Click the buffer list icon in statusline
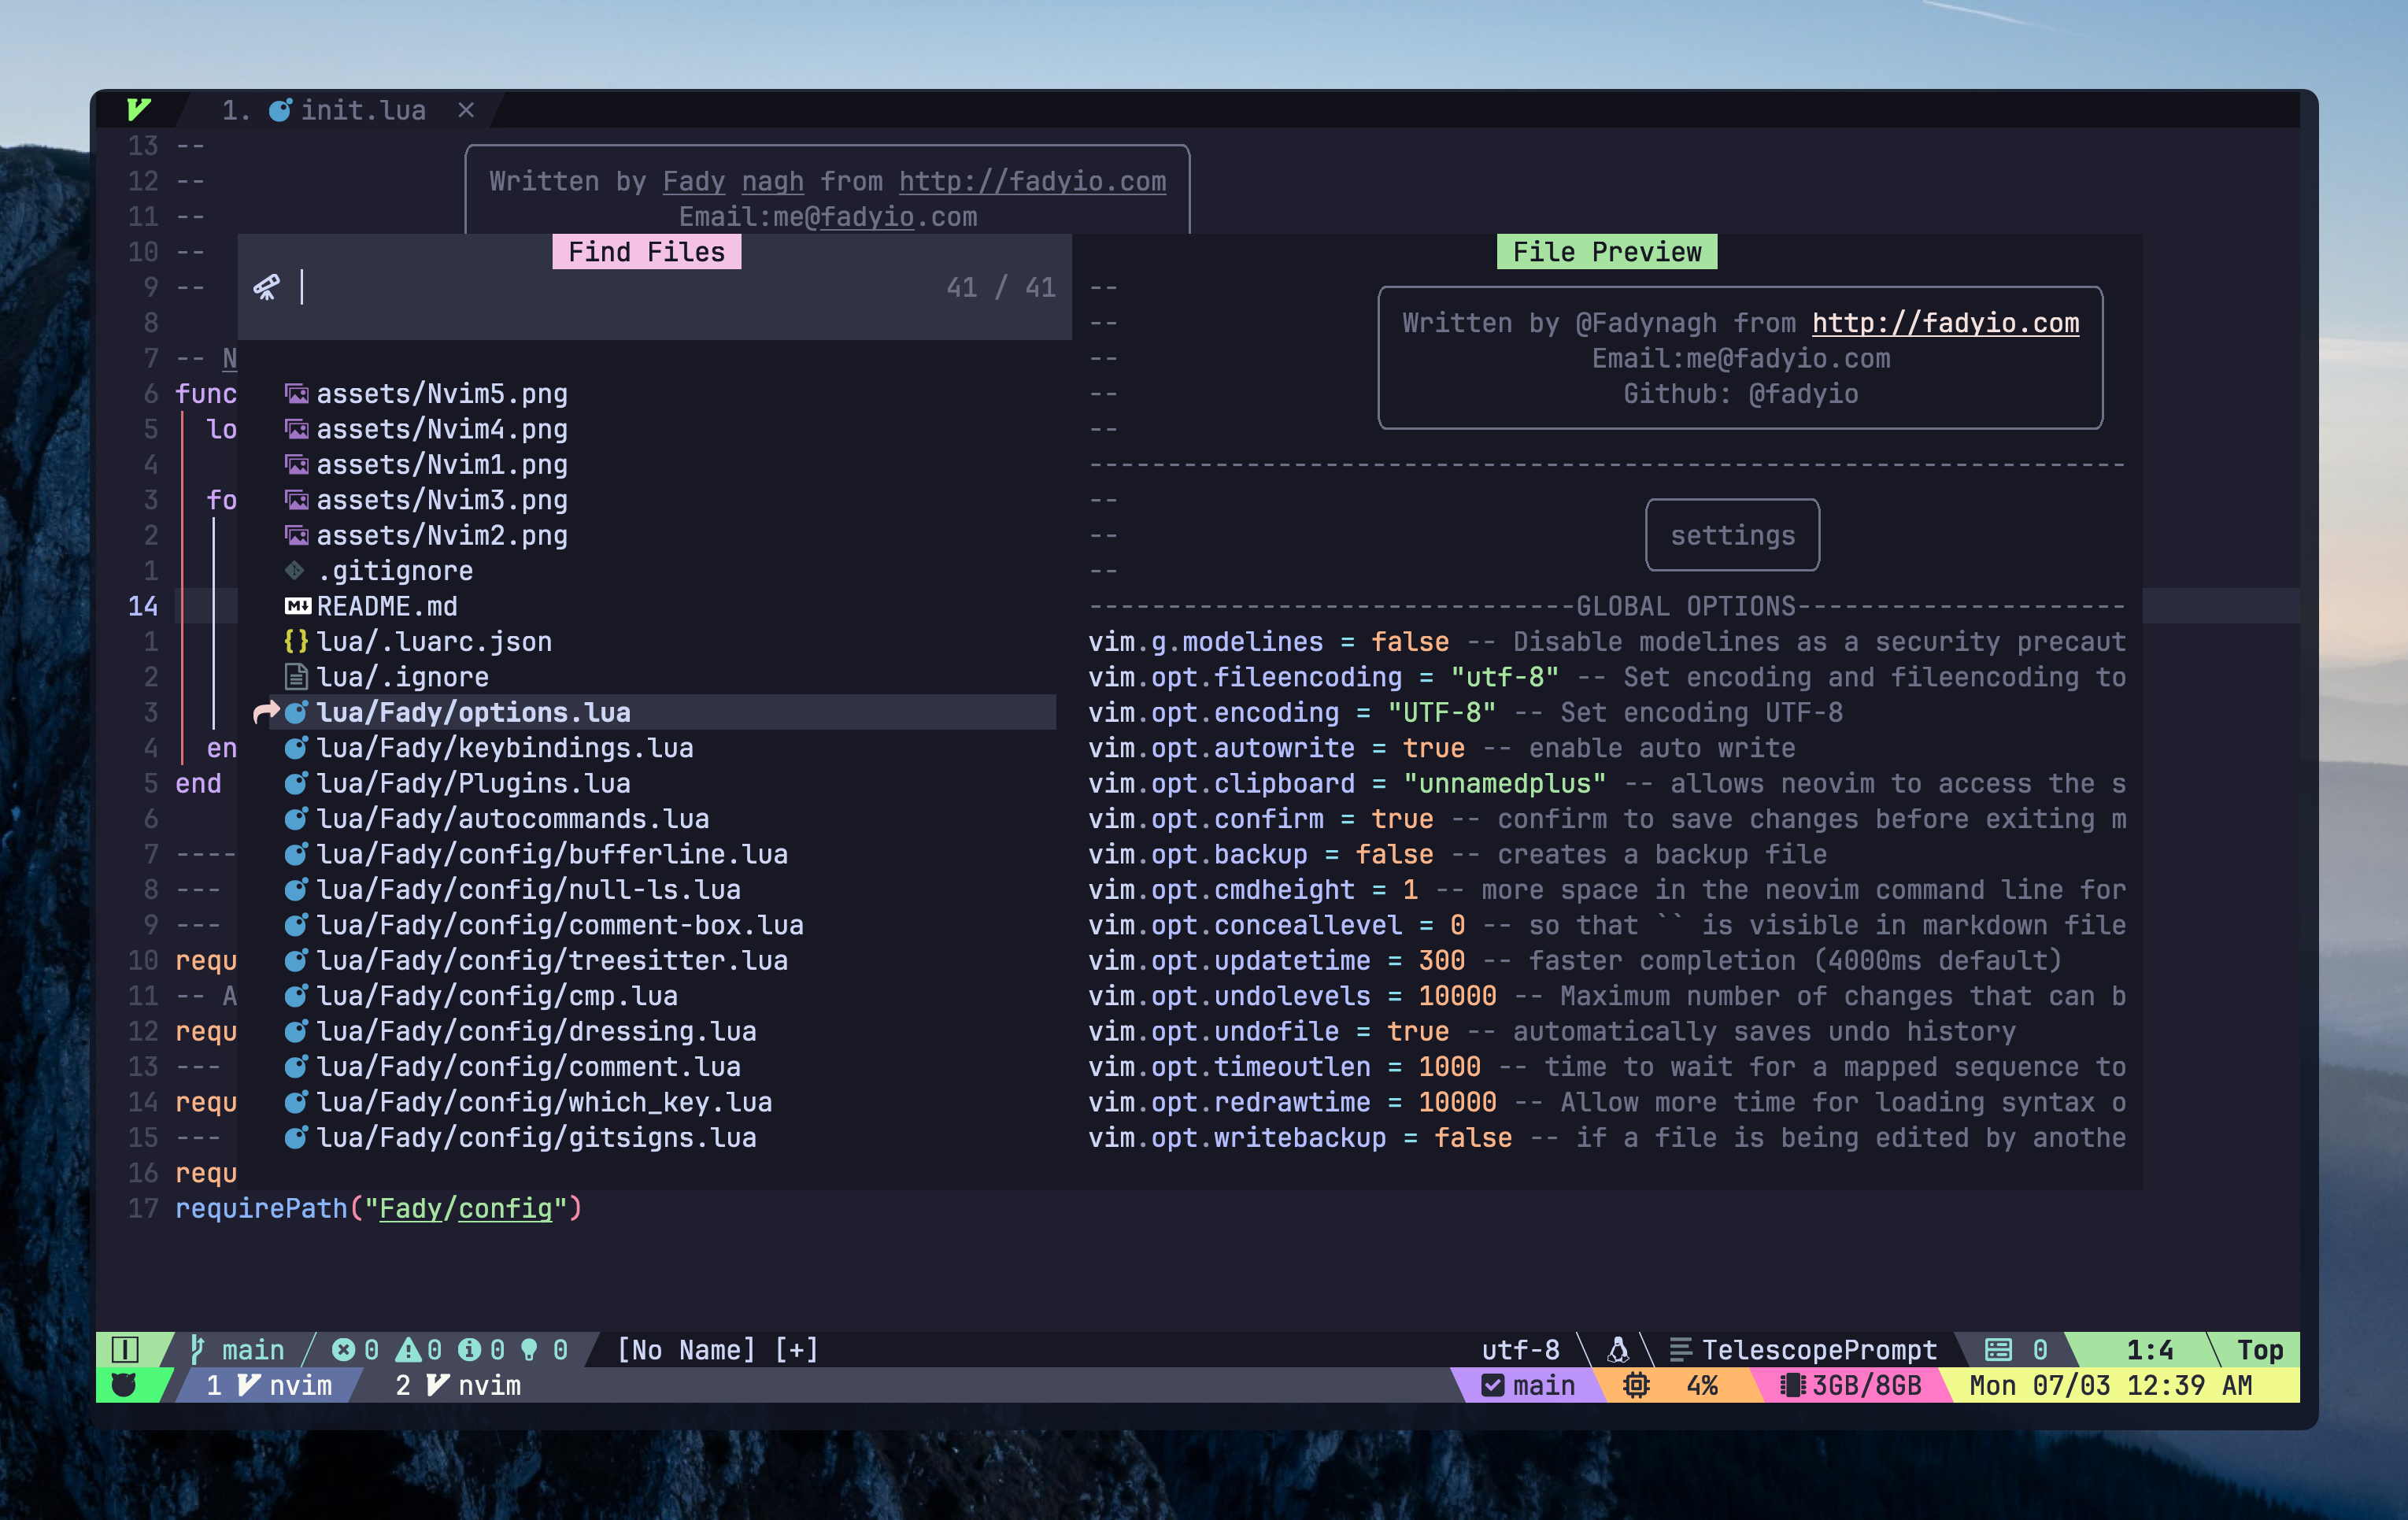Image resolution: width=2408 pixels, height=1520 pixels. click(1998, 1350)
